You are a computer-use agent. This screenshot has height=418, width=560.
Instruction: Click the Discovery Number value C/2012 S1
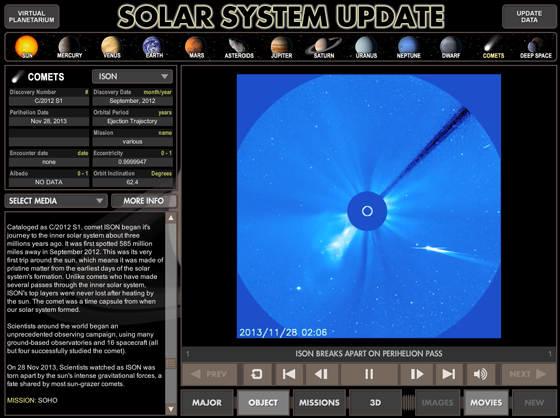tap(49, 101)
